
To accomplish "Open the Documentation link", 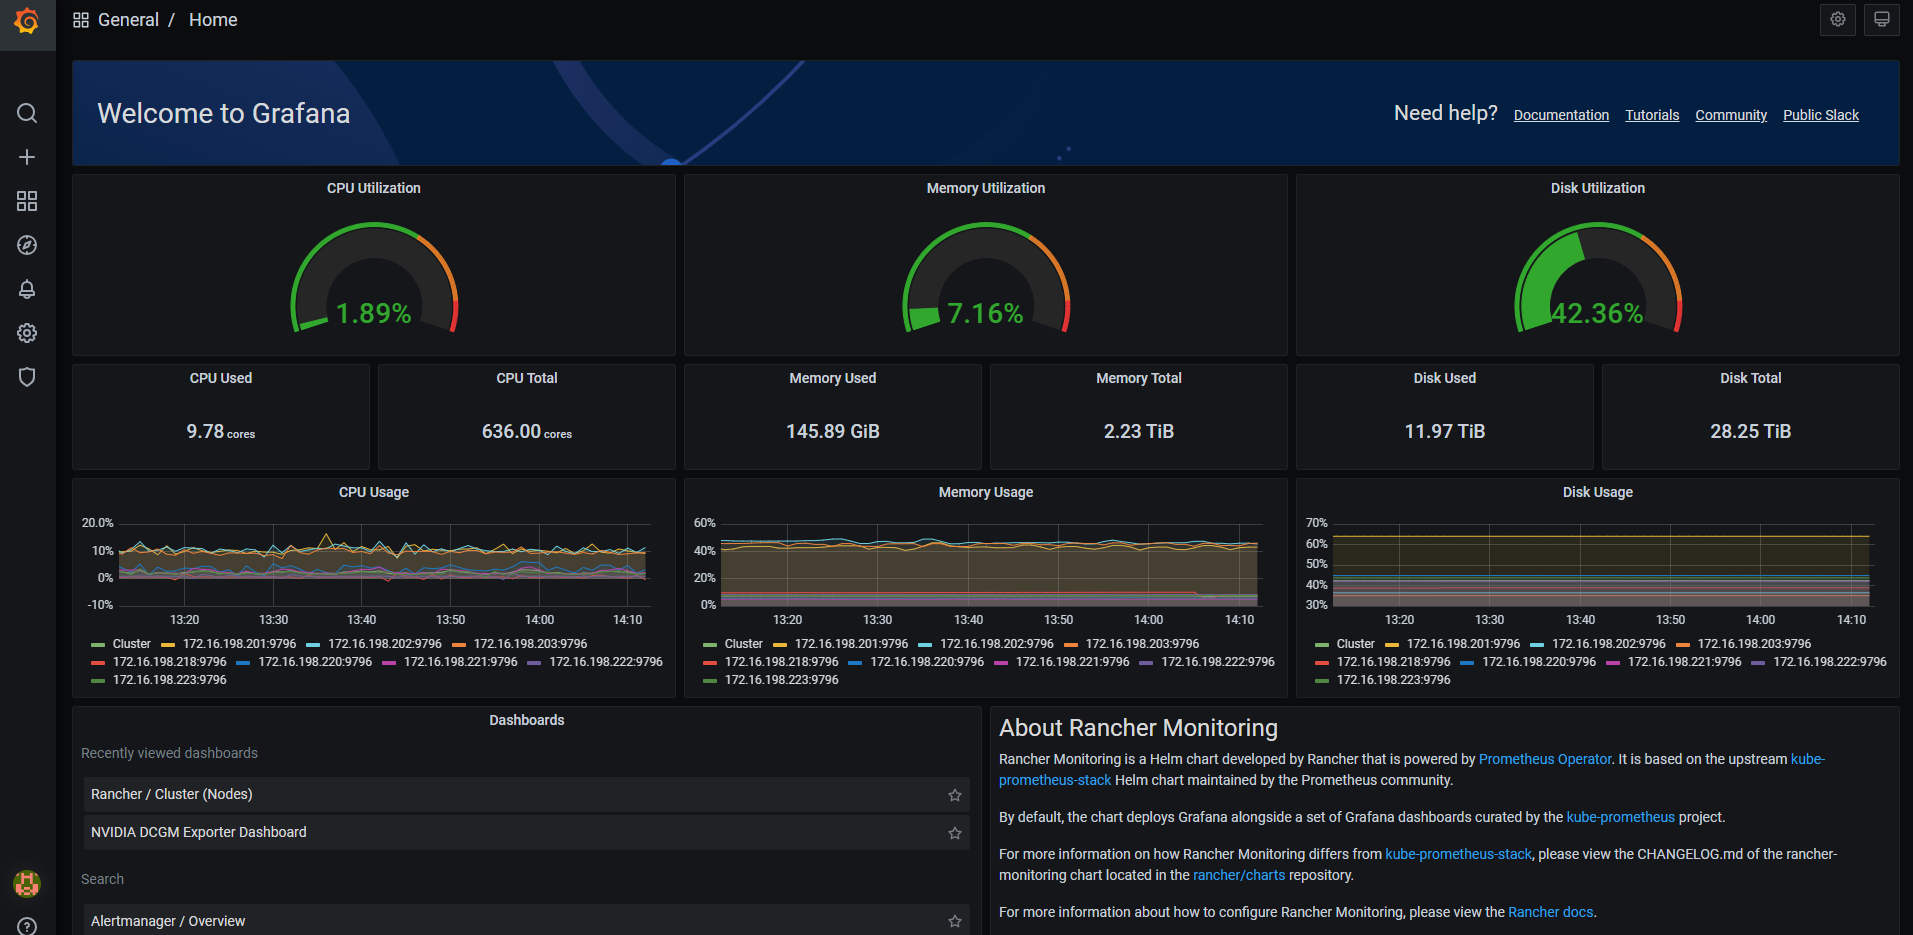I will point(1561,115).
